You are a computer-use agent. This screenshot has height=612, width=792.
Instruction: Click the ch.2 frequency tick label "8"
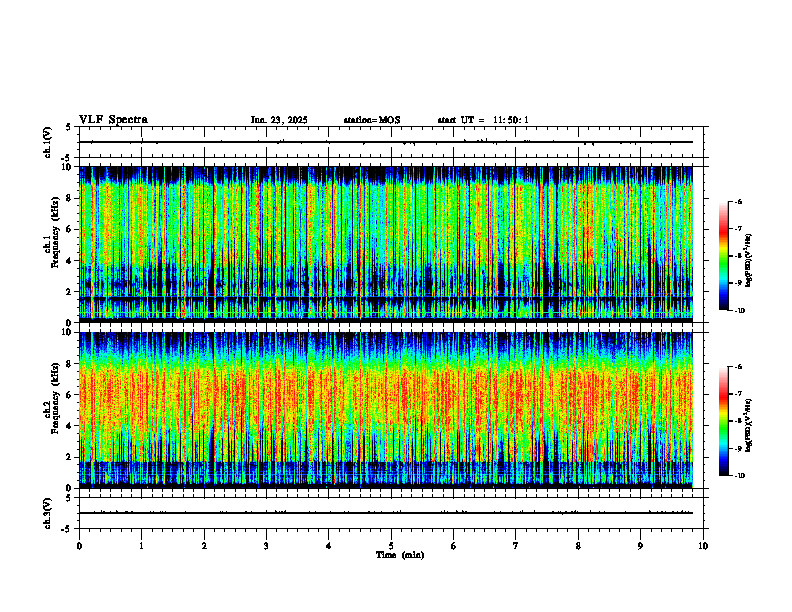point(70,364)
